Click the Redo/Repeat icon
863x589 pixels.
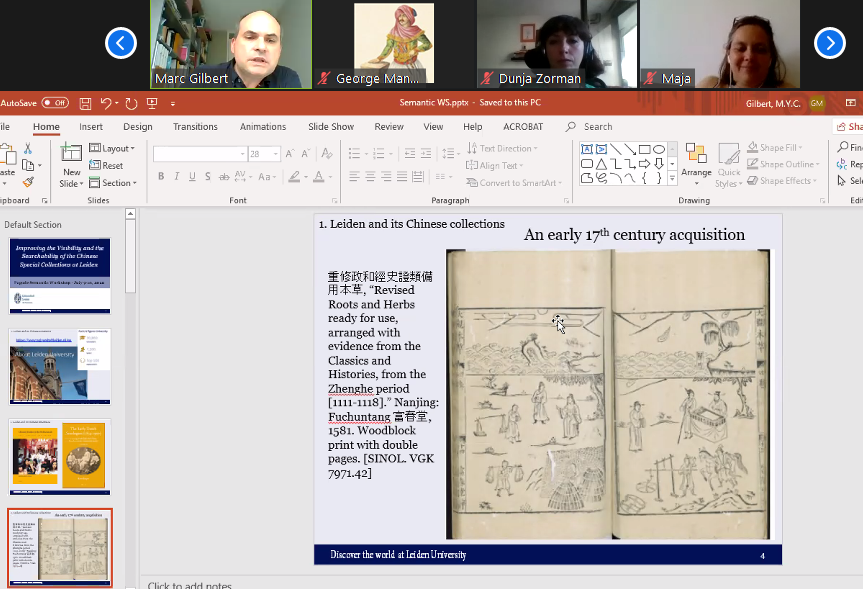click(131, 103)
